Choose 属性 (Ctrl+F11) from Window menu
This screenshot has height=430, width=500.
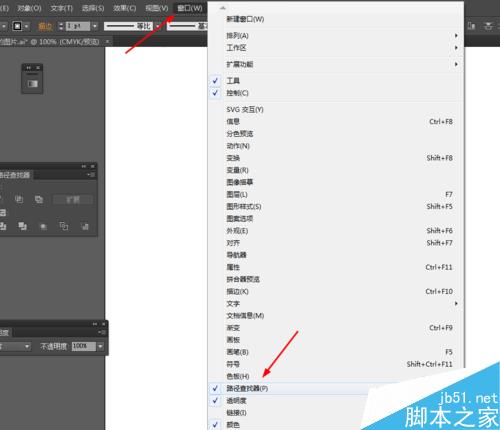click(336, 267)
